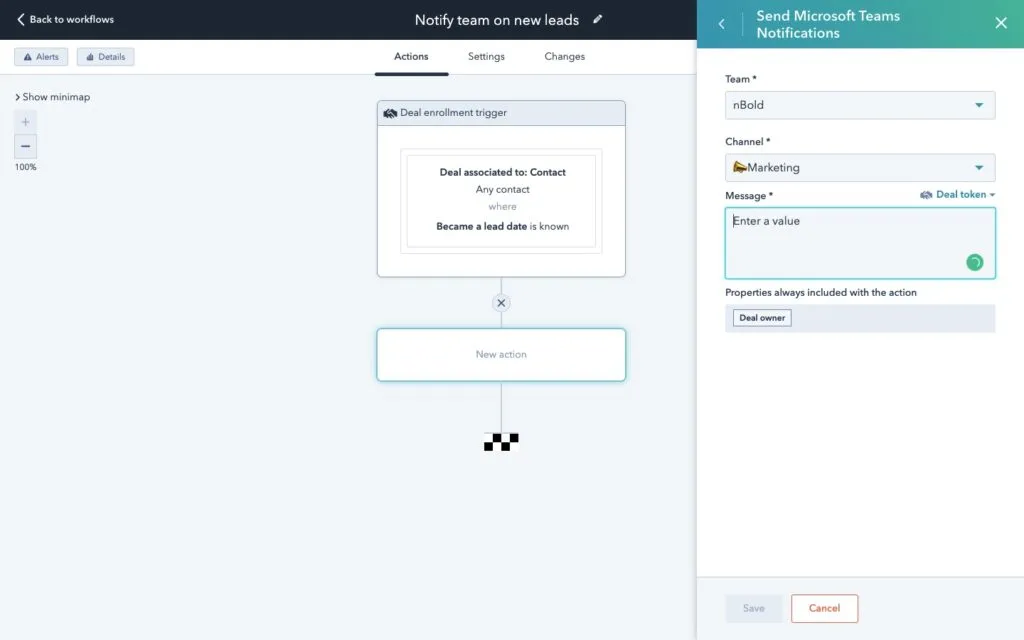The width and height of the screenshot is (1024, 640).
Task: Click the checkered finish flag icon
Action: pyautogui.click(x=501, y=442)
